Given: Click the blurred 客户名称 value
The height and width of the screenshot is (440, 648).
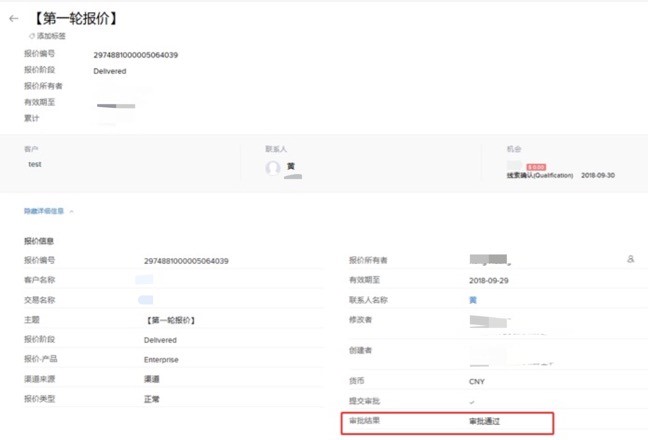Looking at the screenshot, I should 144,280.
